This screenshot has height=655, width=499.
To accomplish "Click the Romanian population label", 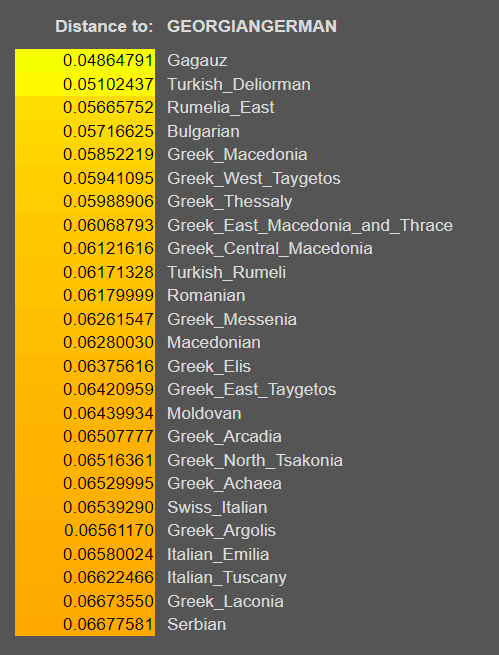I will point(206,296).
